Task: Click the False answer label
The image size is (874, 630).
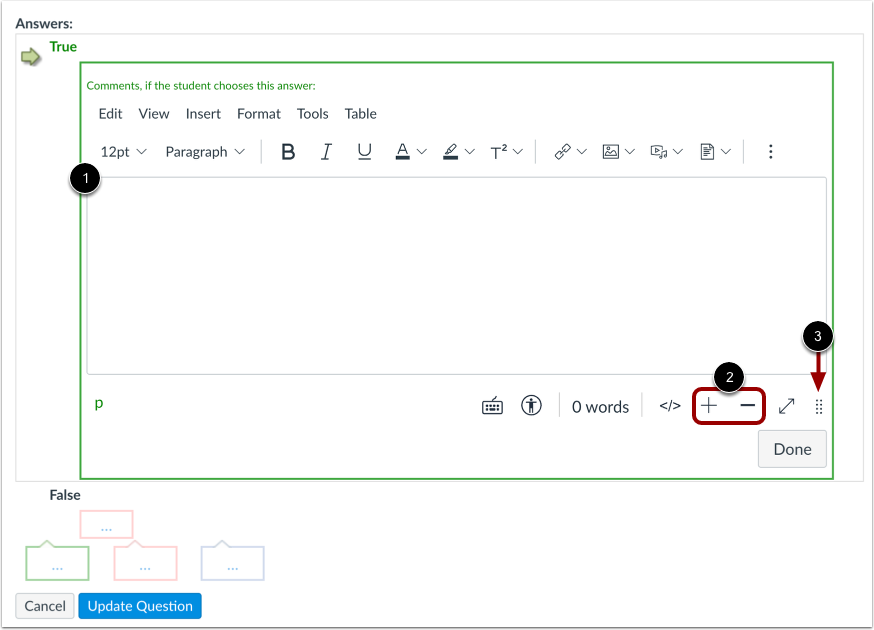Action: point(65,495)
